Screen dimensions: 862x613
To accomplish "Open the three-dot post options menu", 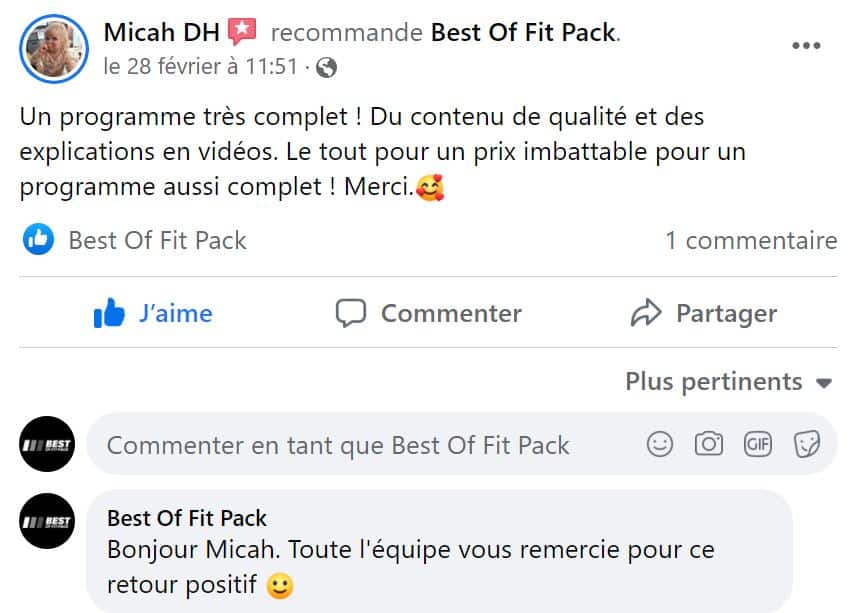I will click(806, 46).
